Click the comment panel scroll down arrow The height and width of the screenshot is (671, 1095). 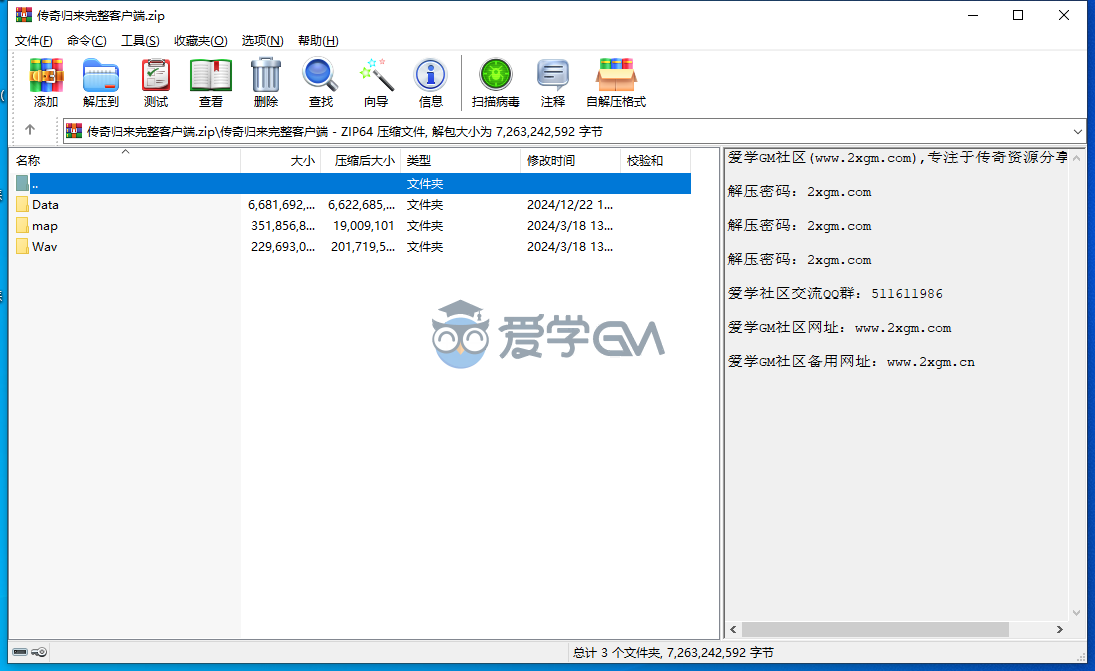pos(1076,612)
